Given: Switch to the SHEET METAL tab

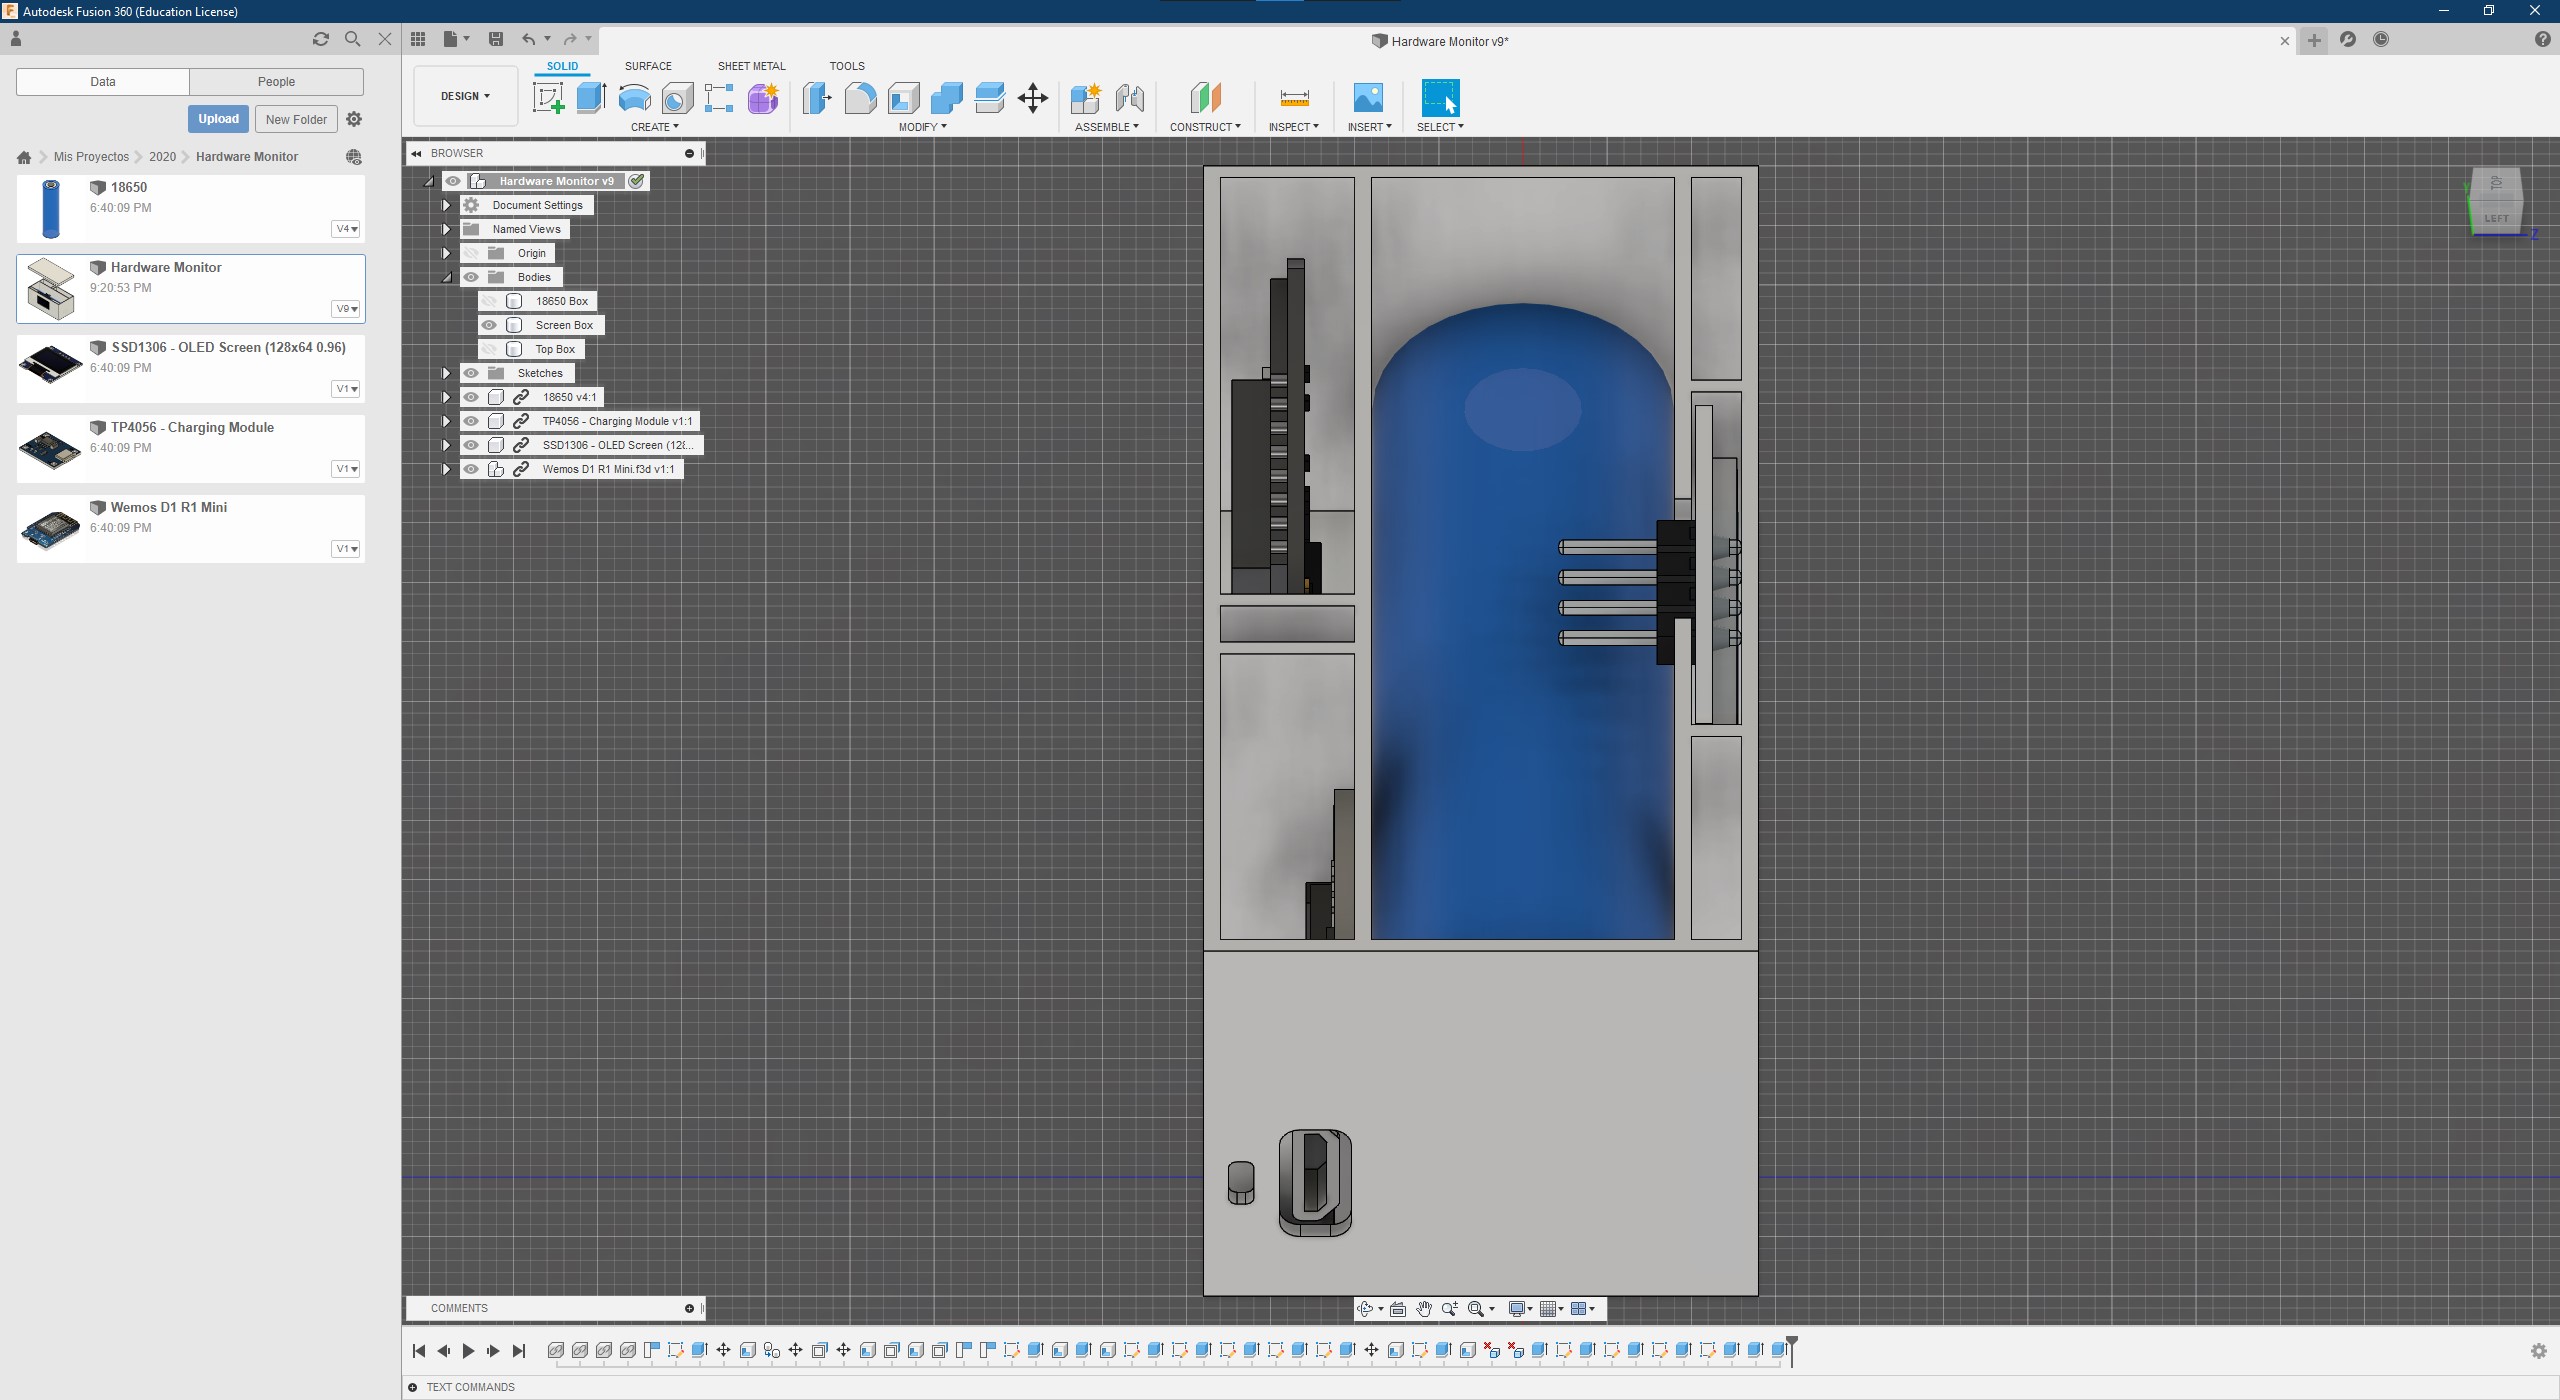Looking at the screenshot, I should pos(751,66).
